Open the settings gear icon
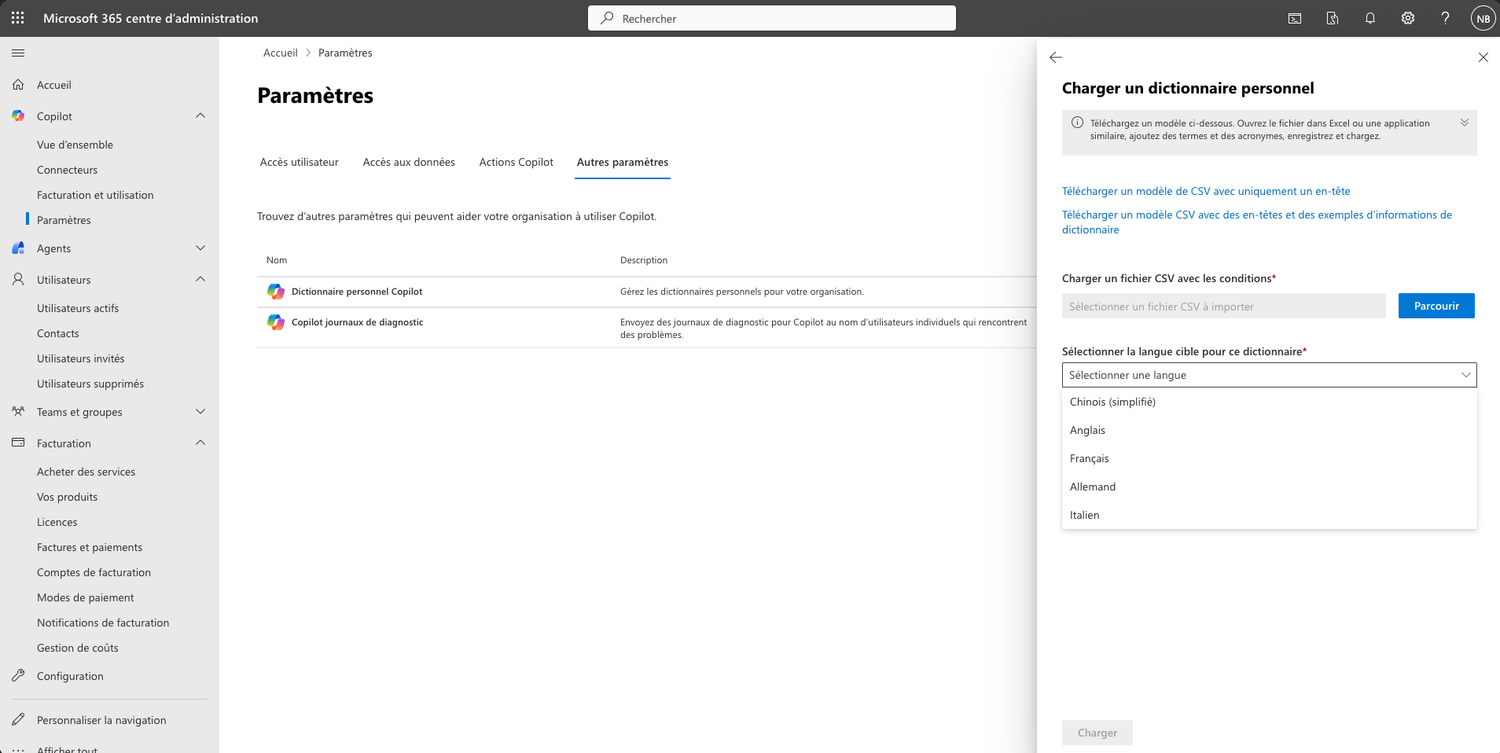This screenshot has width=1500, height=753. pyautogui.click(x=1408, y=18)
